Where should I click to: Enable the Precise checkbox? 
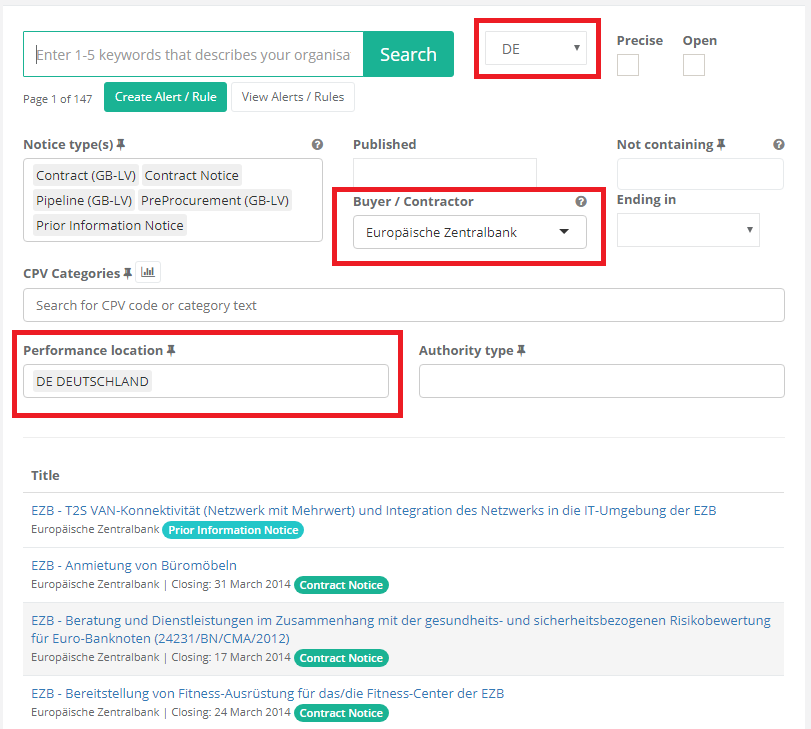point(628,65)
